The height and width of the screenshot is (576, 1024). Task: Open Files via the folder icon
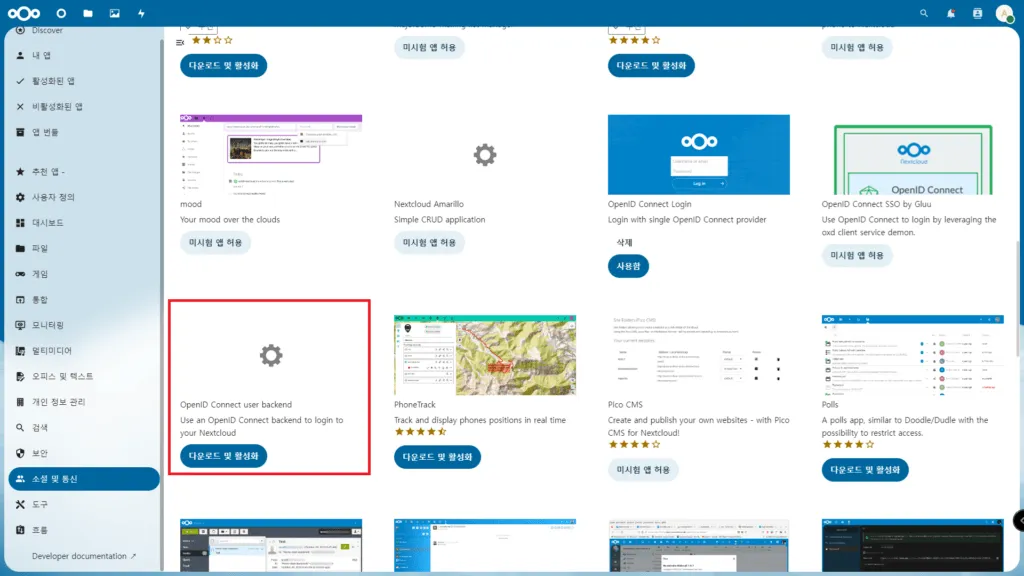88,13
